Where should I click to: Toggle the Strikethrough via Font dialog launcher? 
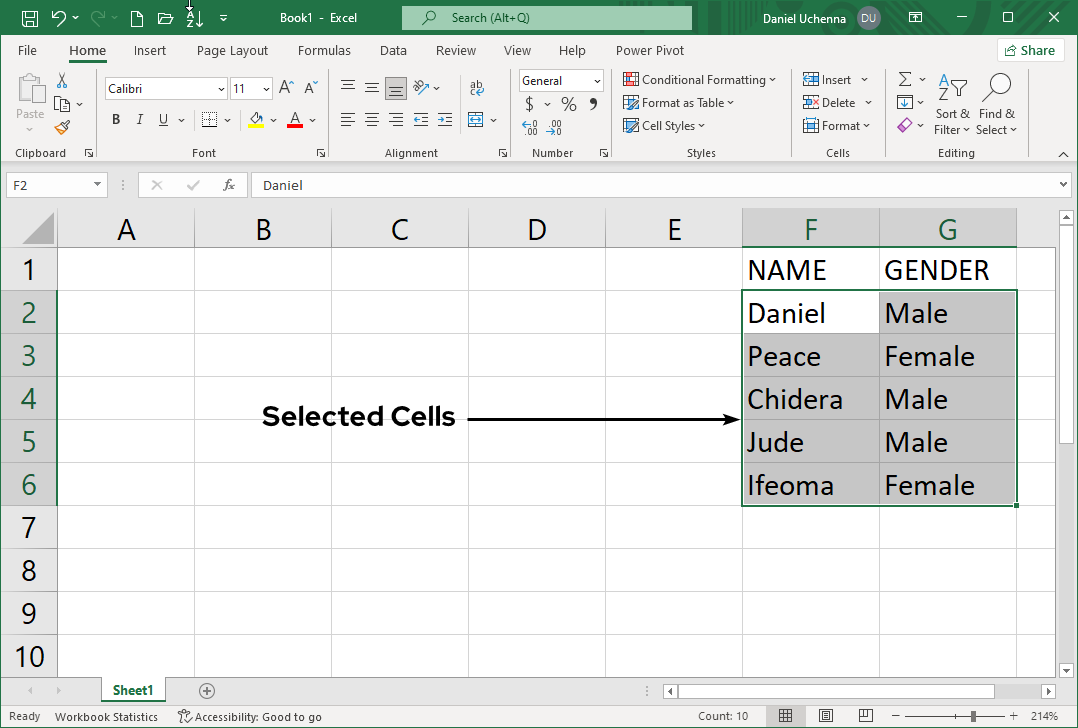[x=319, y=153]
